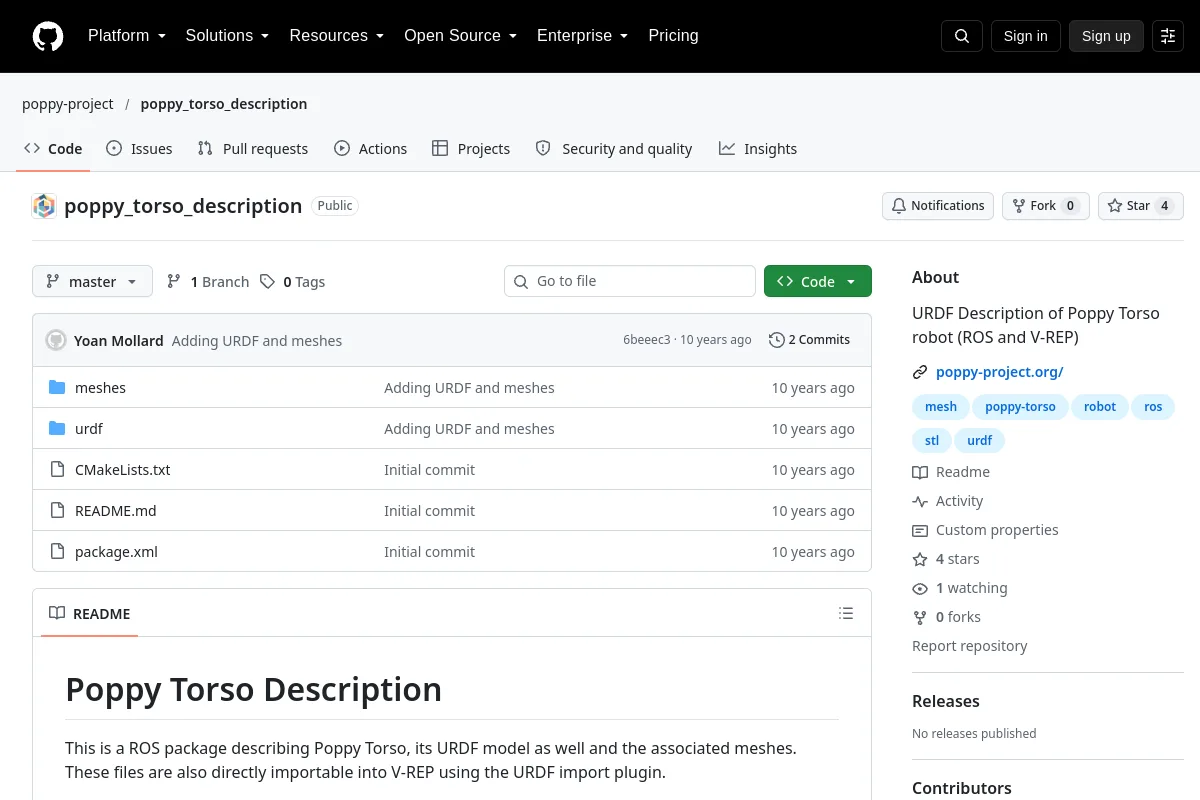Open the appearance settings icon beside Sign up

pyautogui.click(x=1168, y=36)
